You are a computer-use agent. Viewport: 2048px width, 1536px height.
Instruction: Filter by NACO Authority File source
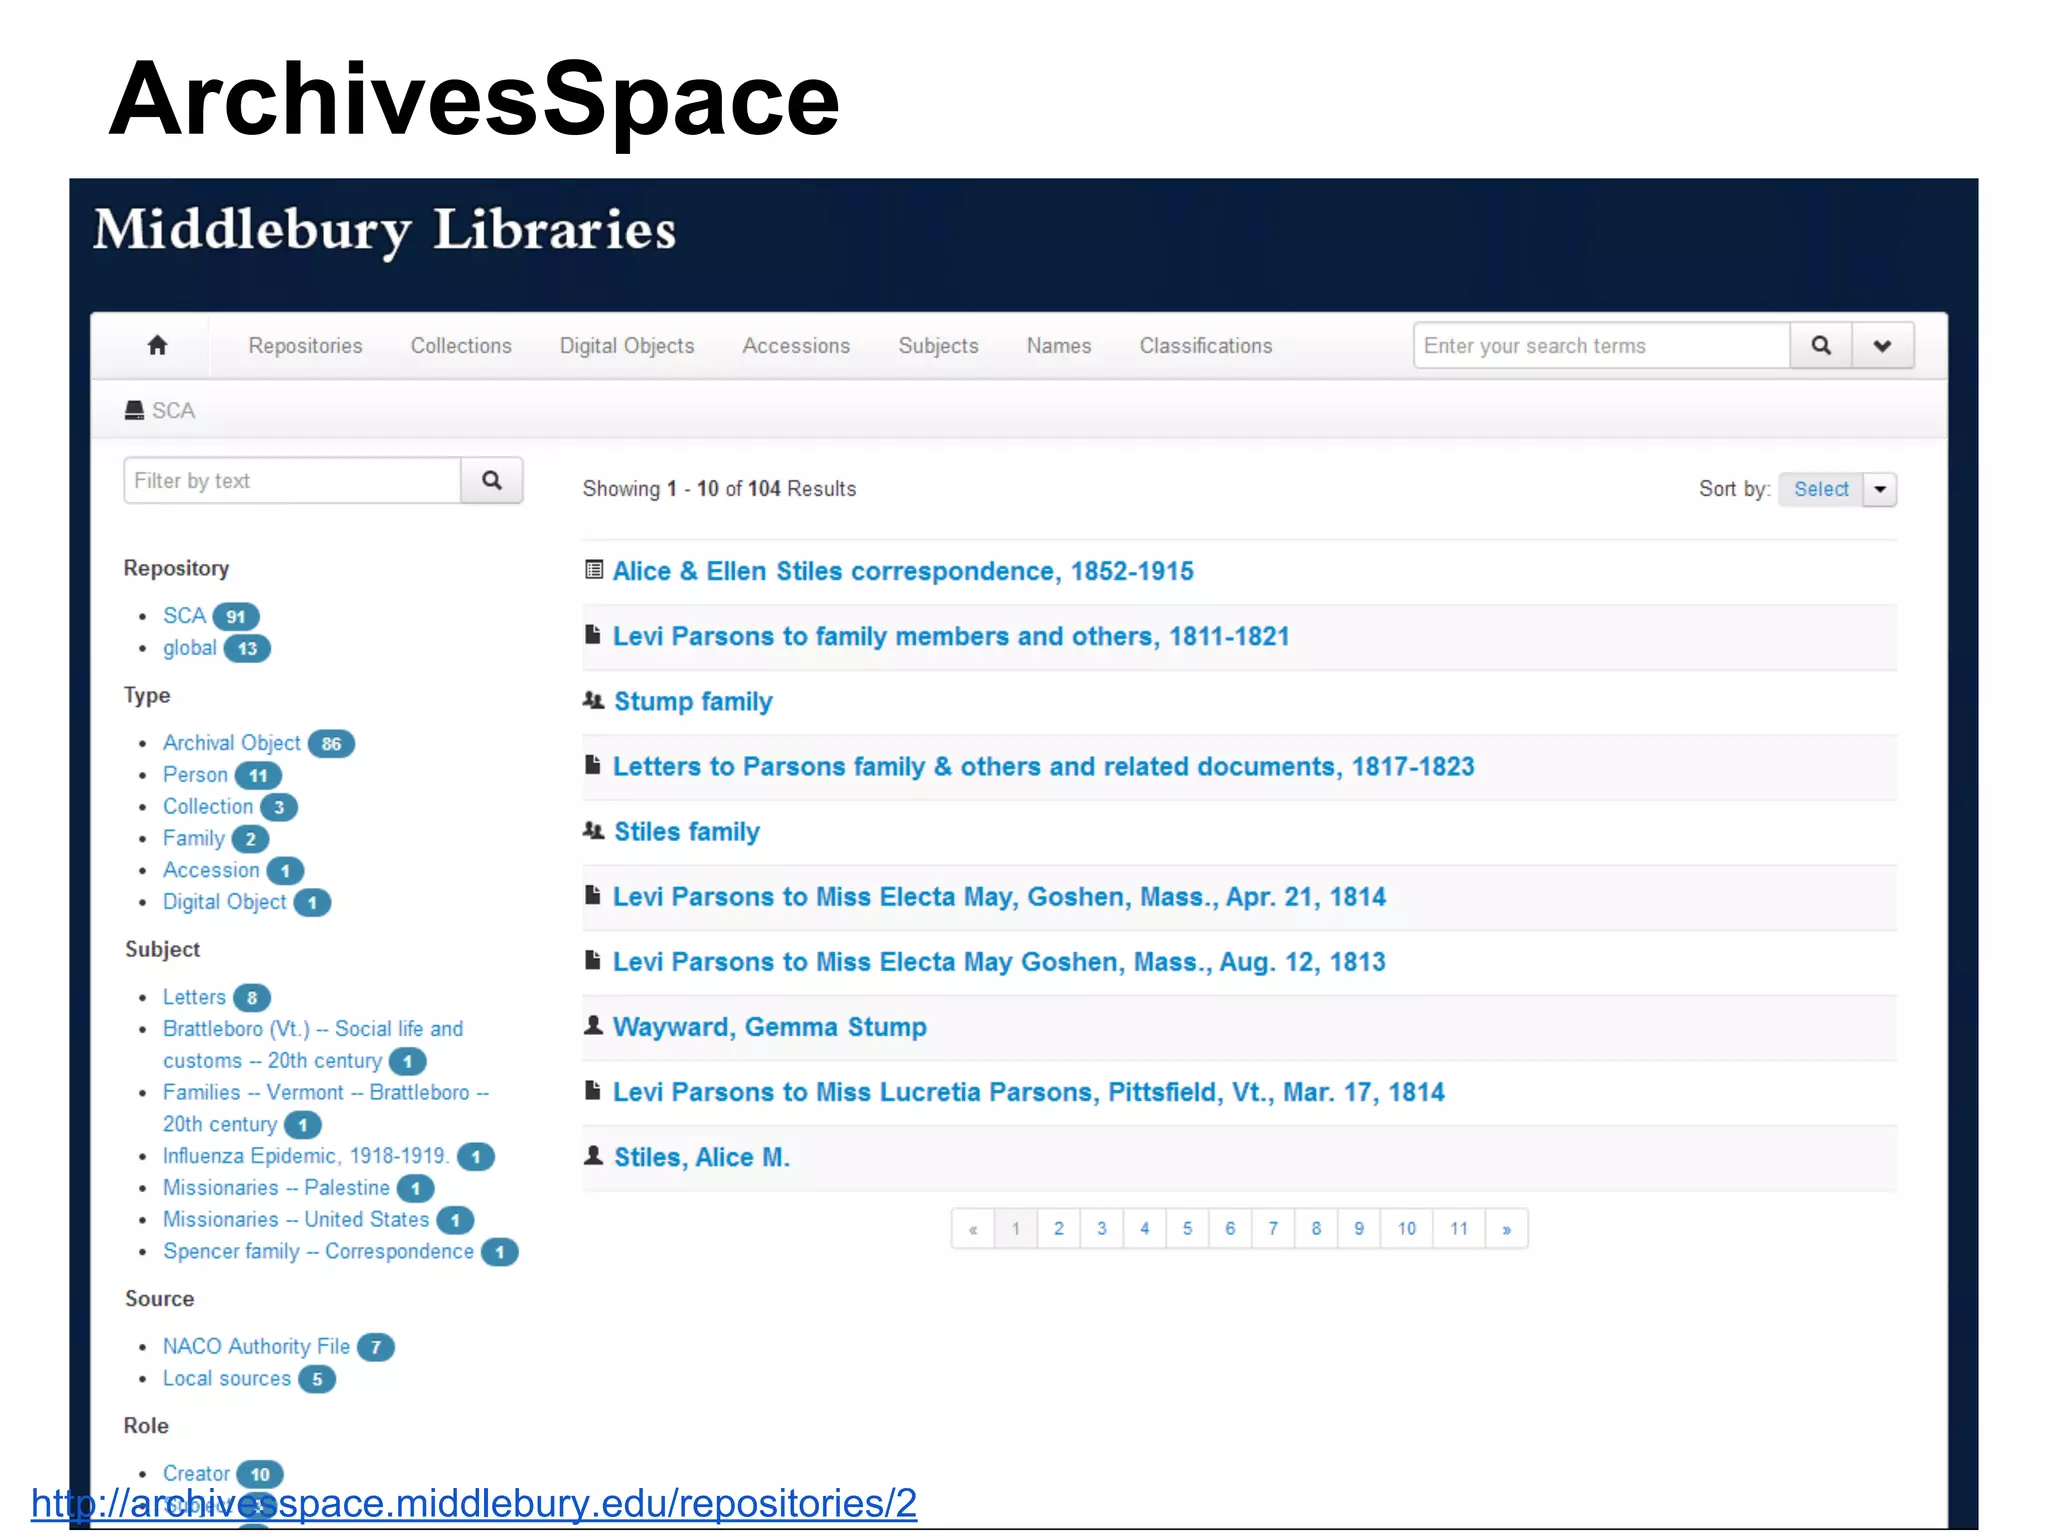(x=256, y=1347)
